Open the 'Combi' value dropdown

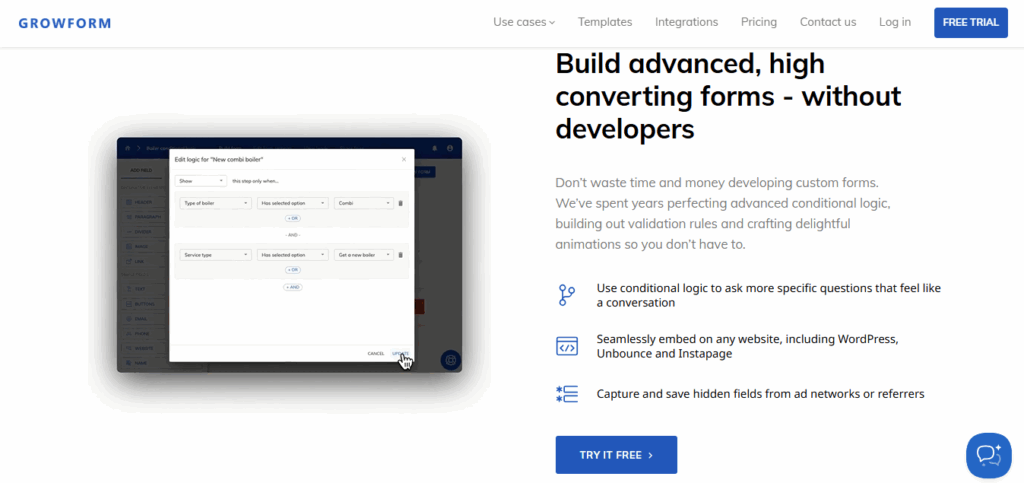pos(364,203)
